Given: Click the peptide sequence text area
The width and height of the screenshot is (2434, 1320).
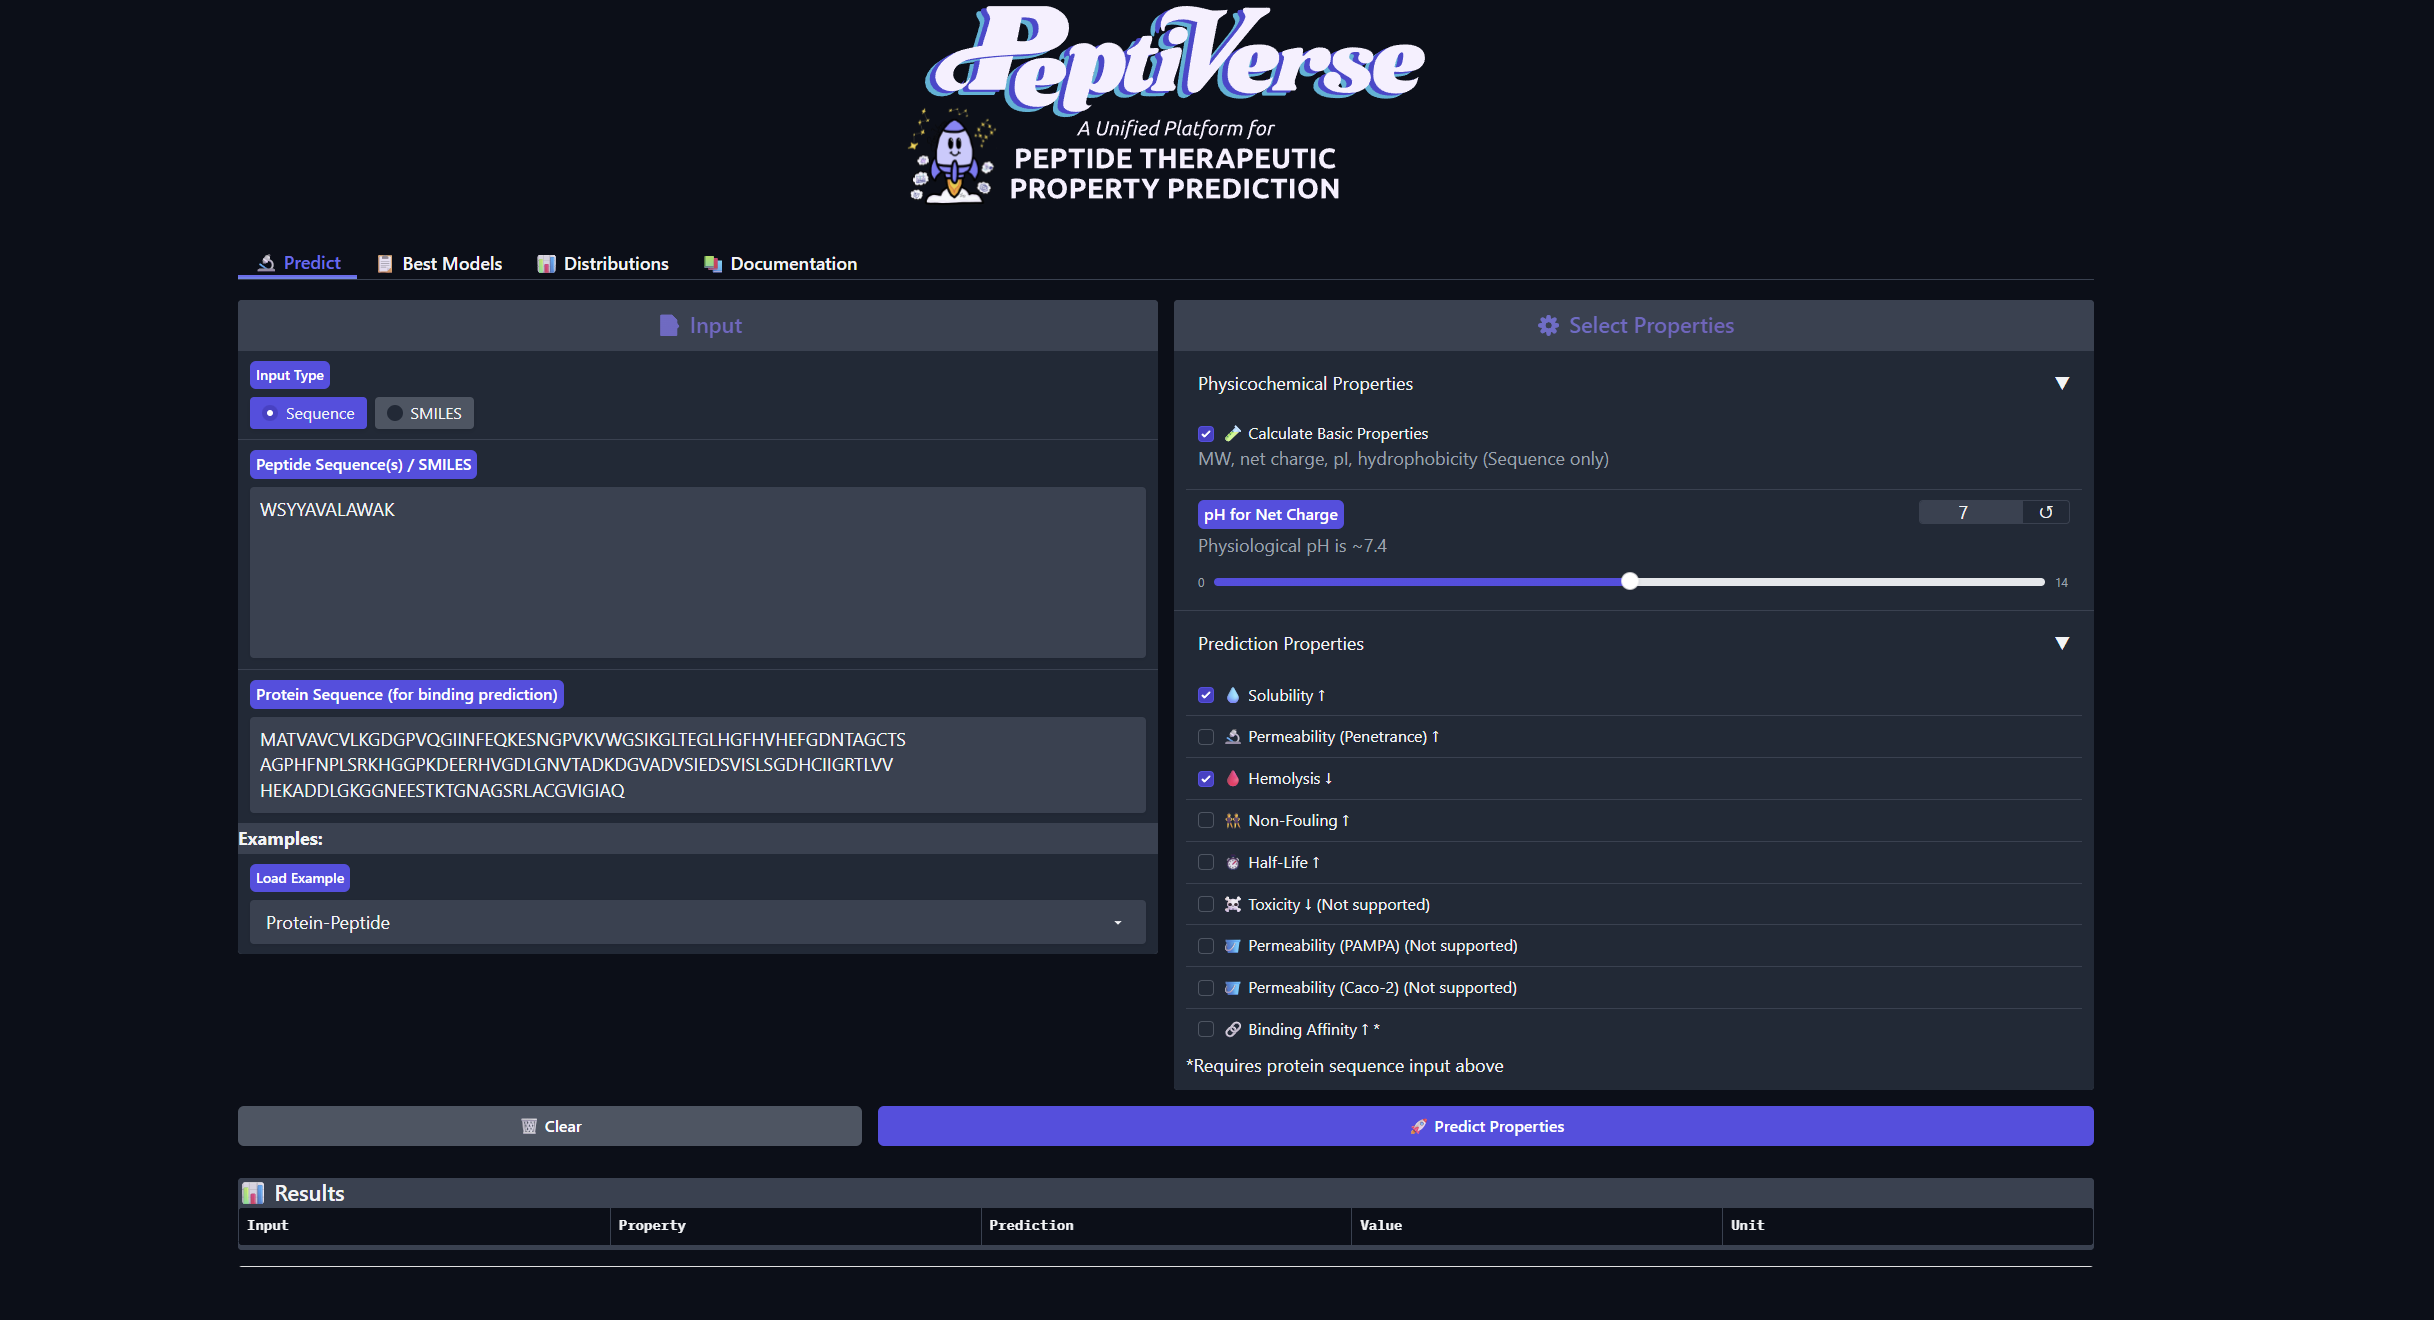Looking at the screenshot, I should [x=698, y=572].
